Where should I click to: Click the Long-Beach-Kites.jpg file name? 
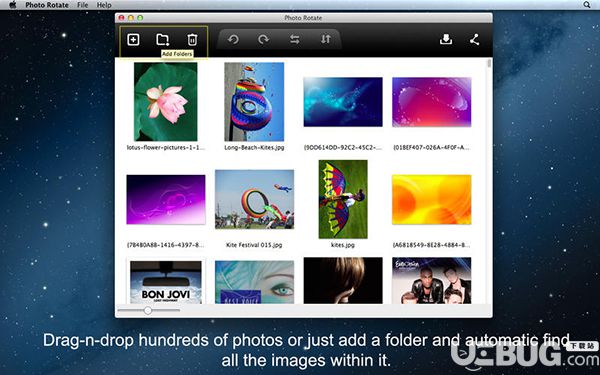254,147
